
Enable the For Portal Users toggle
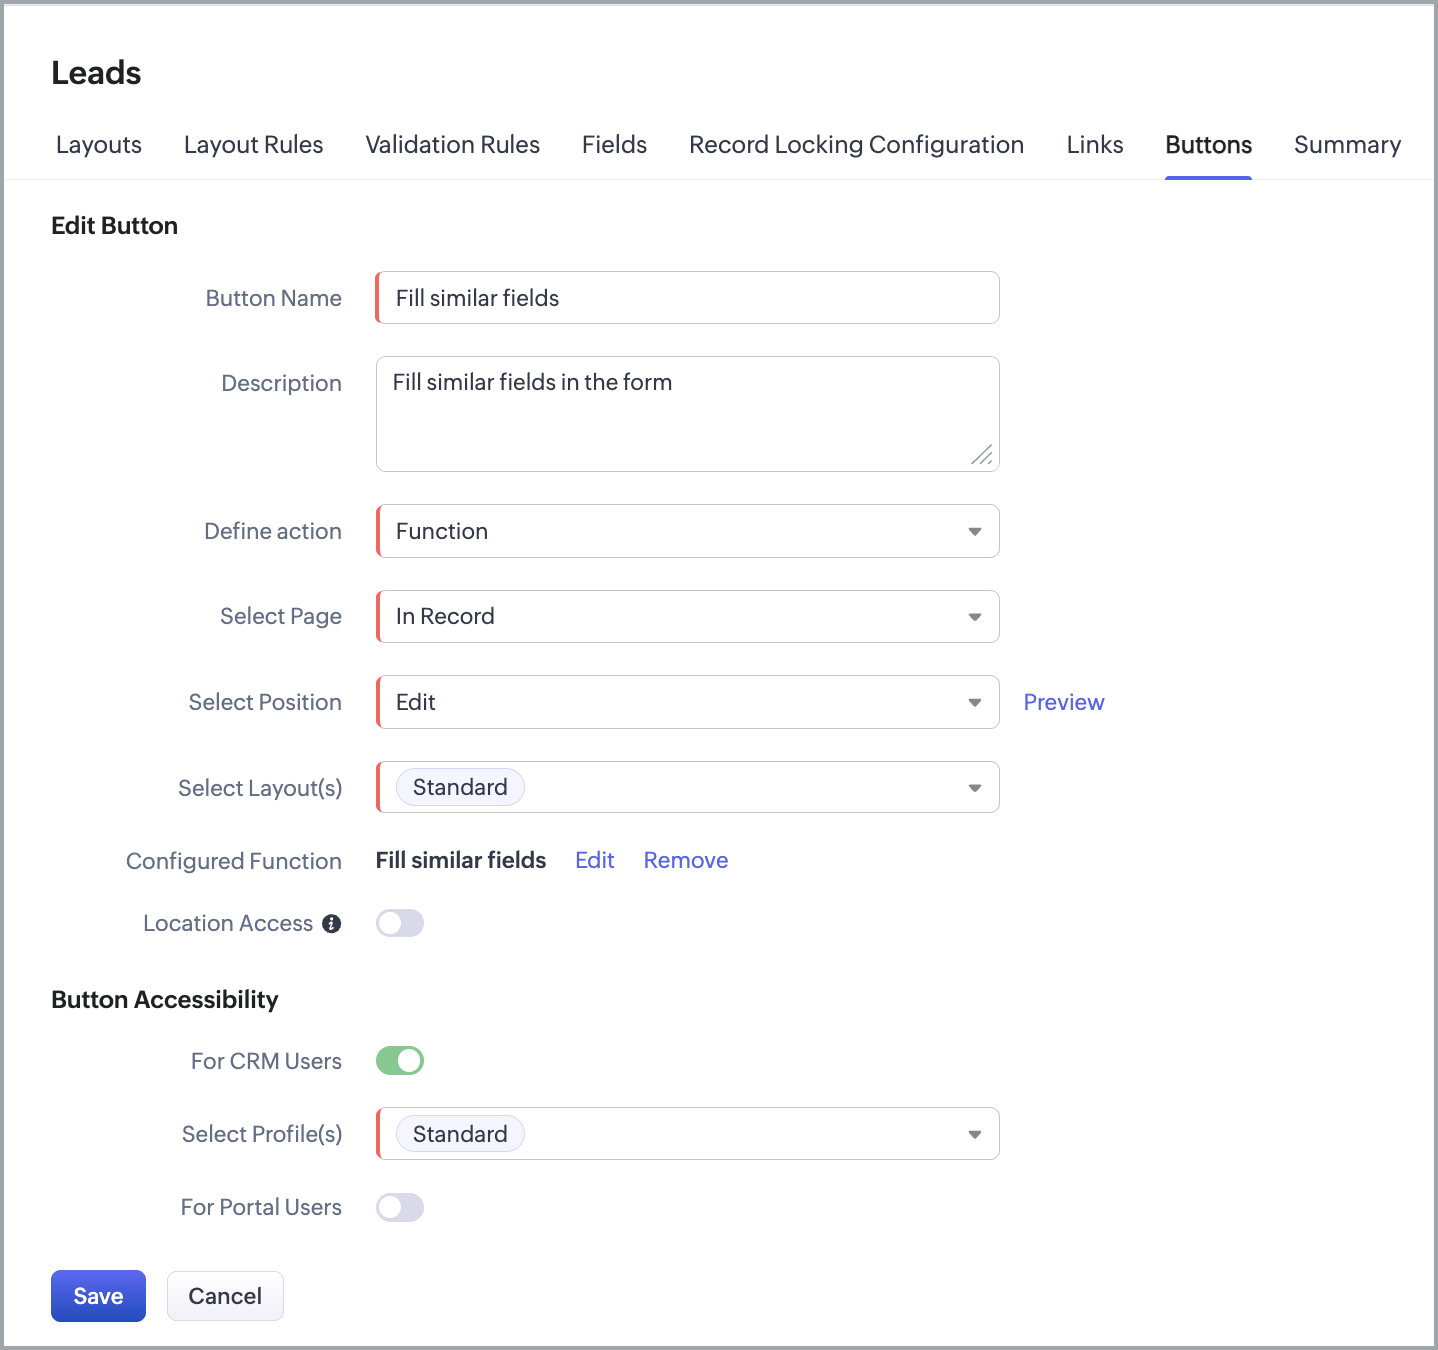tap(400, 1207)
